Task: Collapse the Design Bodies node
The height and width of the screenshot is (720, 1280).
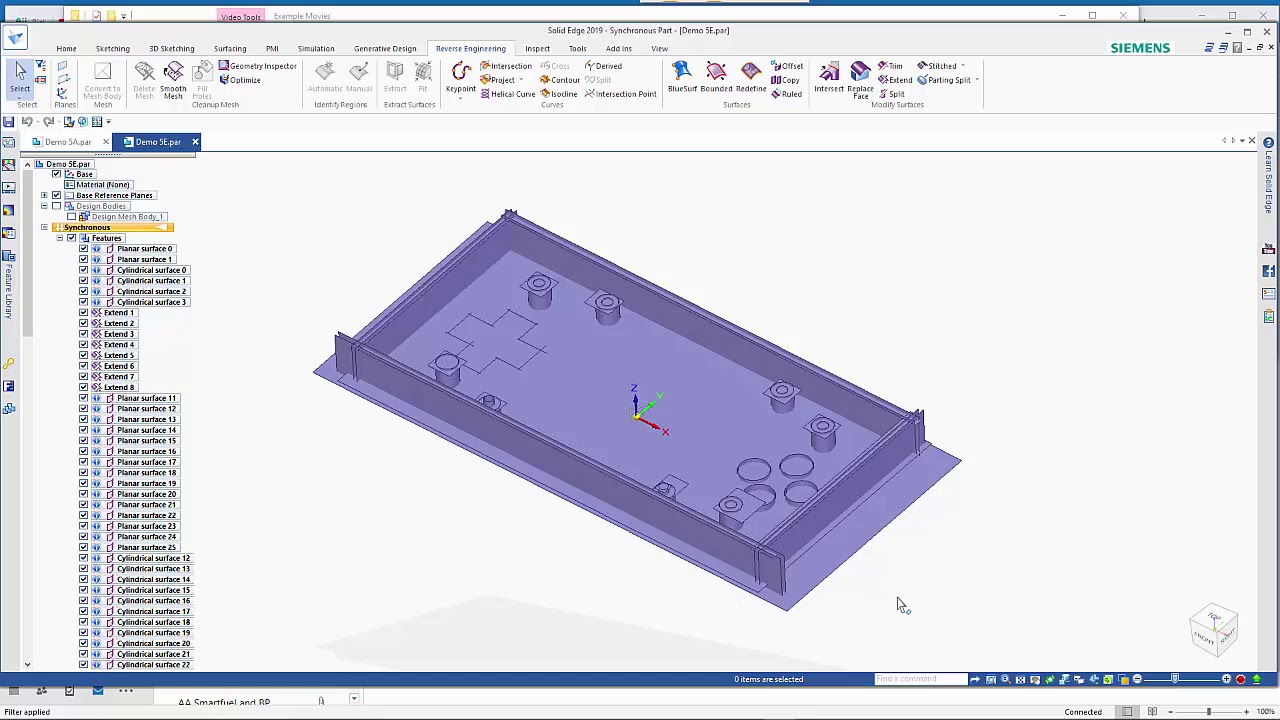Action: (x=44, y=206)
